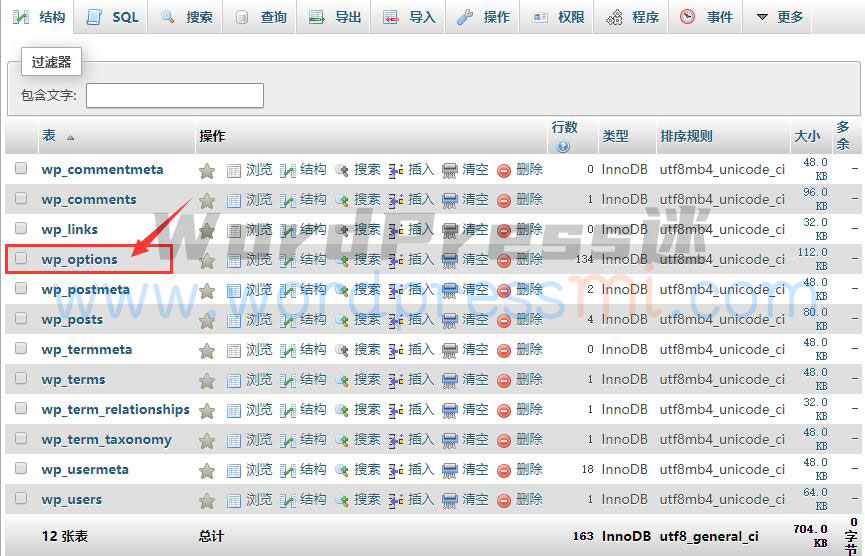865x556 pixels.
Task: Check the wp_options table checkbox
Action: 21,258
